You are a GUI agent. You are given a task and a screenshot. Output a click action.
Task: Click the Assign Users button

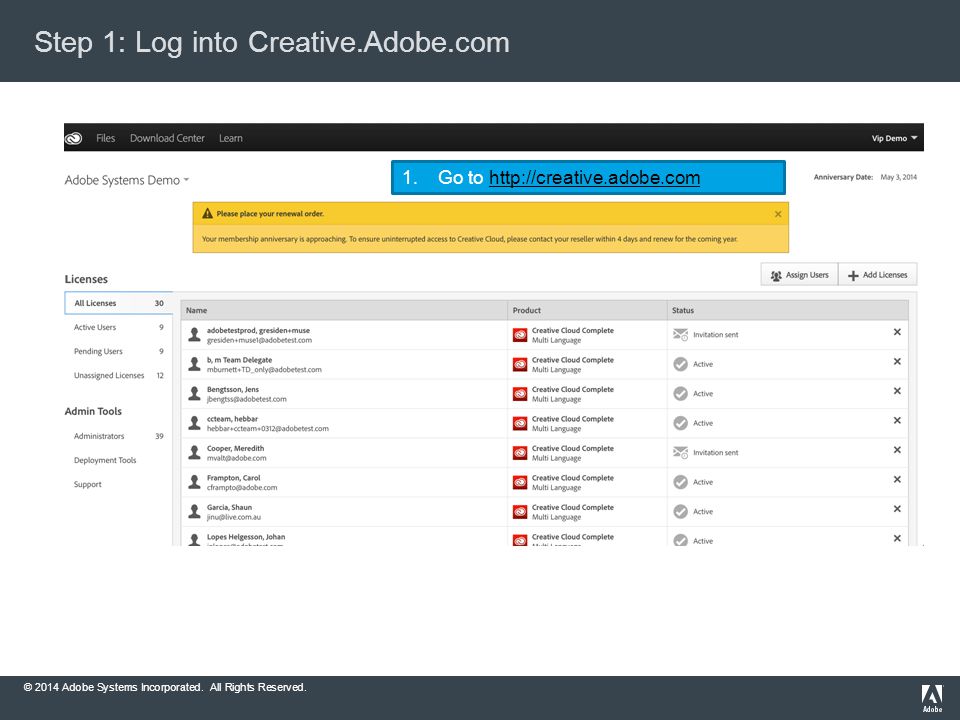[800, 275]
